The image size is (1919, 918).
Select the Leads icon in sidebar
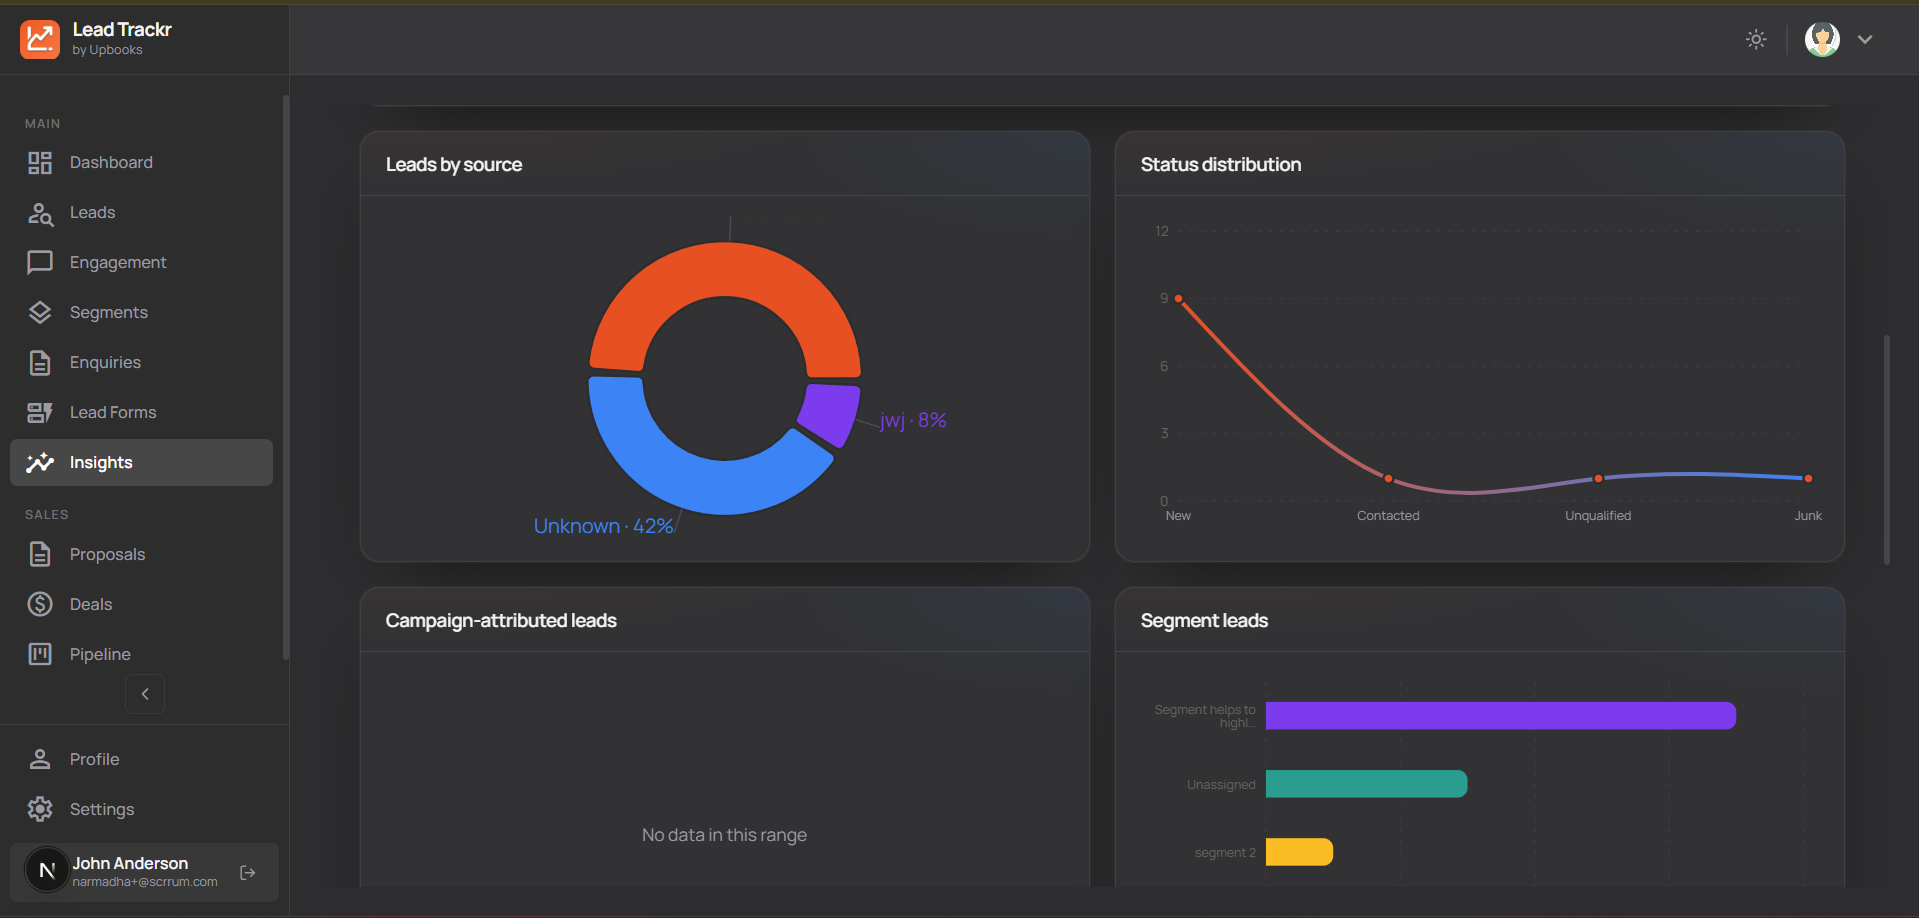coord(40,212)
